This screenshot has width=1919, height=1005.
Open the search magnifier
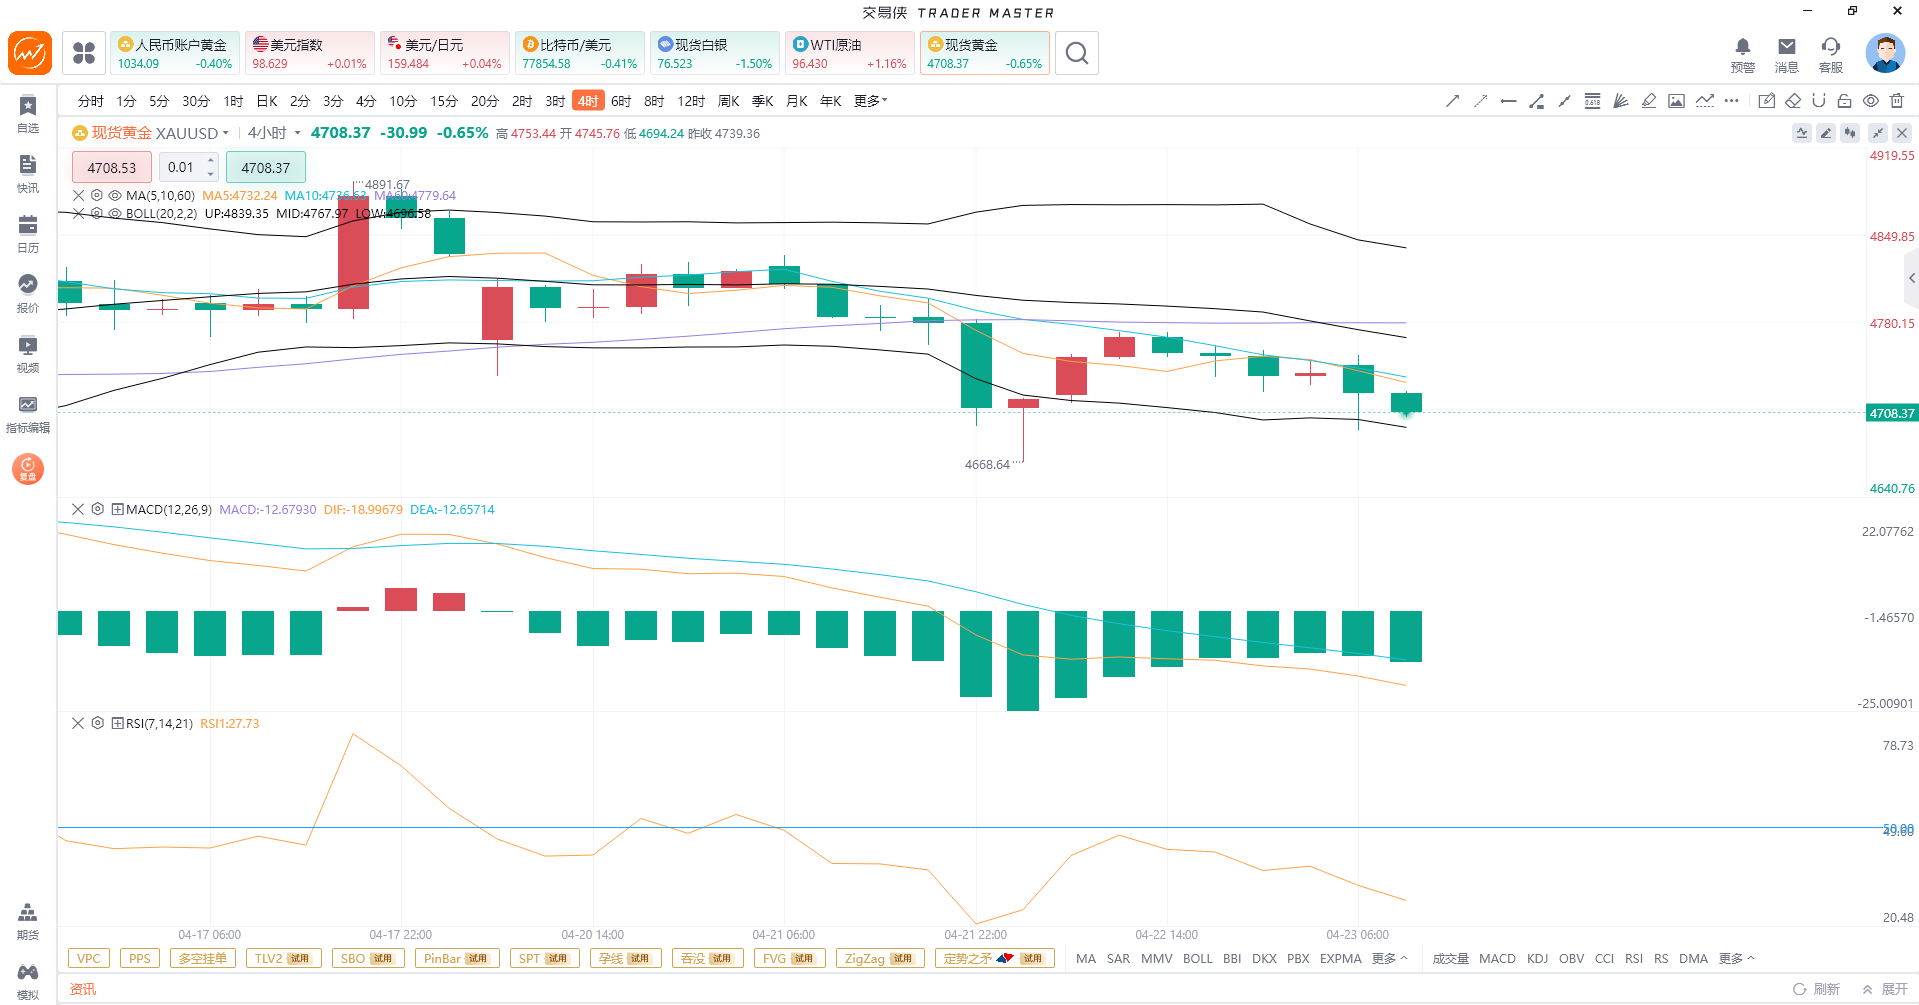tap(1076, 53)
